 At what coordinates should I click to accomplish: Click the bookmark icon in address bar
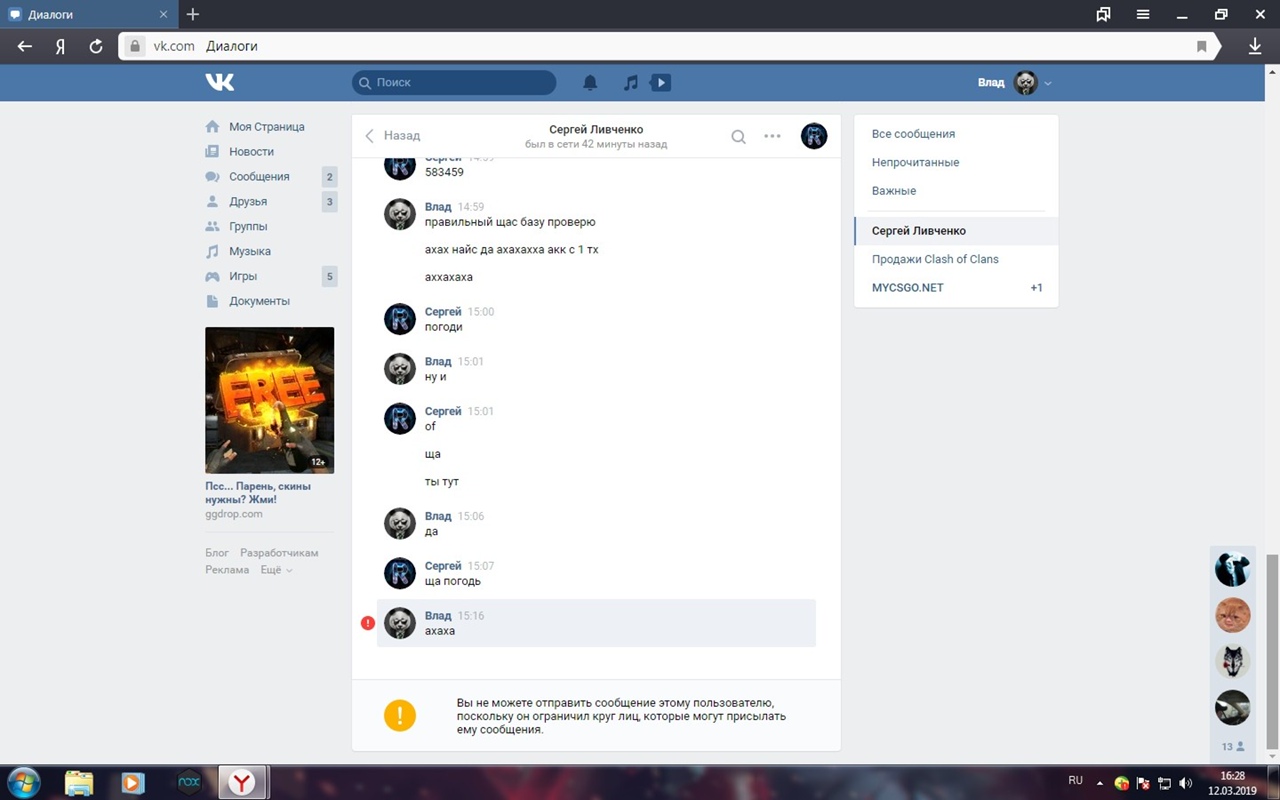pos(1202,46)
